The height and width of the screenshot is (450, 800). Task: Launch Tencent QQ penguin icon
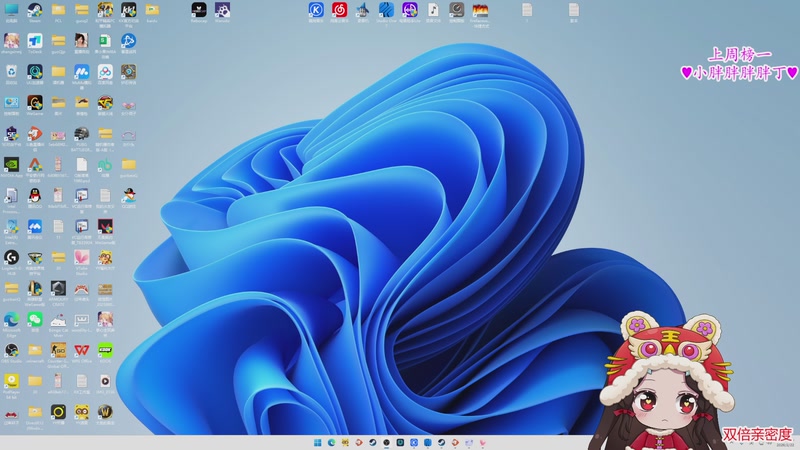click(35, 195)
